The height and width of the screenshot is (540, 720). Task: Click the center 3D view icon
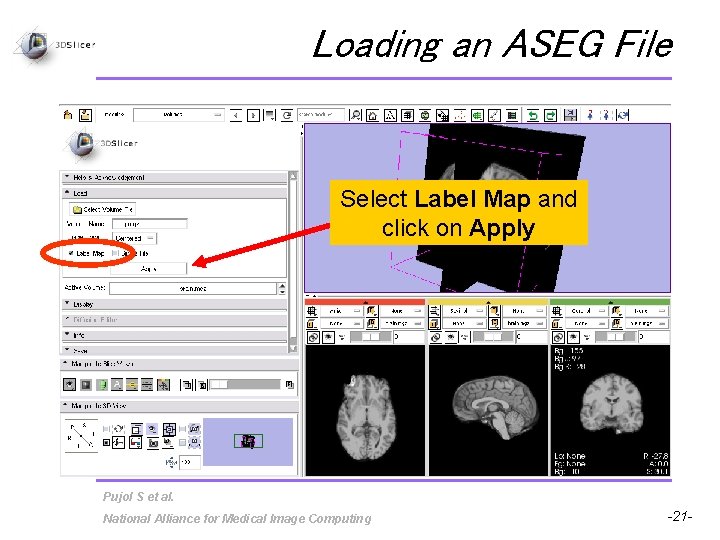[169, 429]
